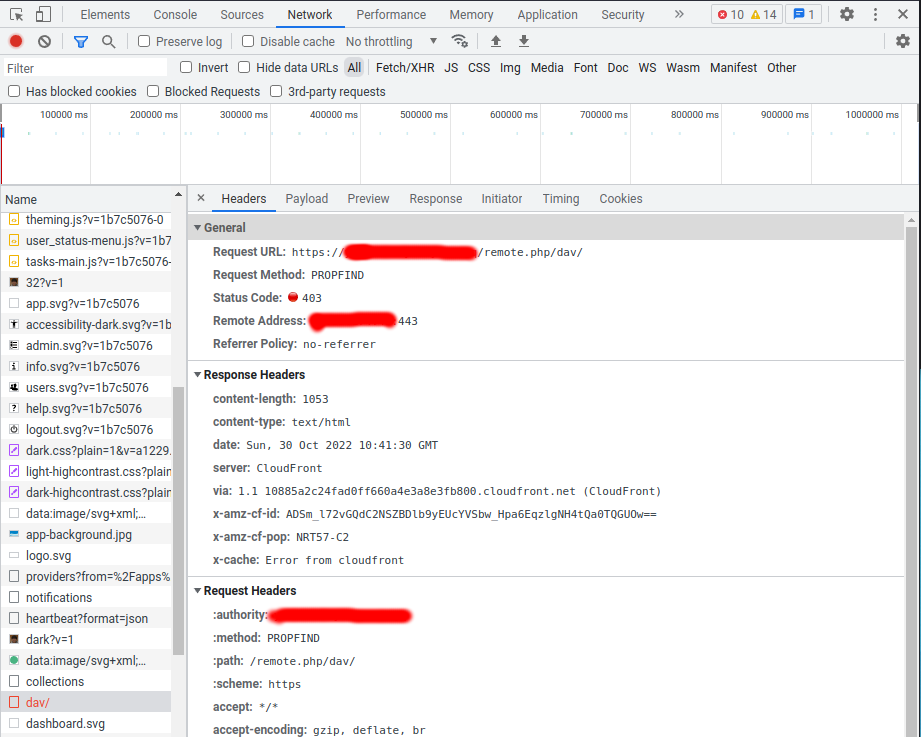The image size is (921, 737).
Task: Open the Performance tab
Action: (391, 15)
